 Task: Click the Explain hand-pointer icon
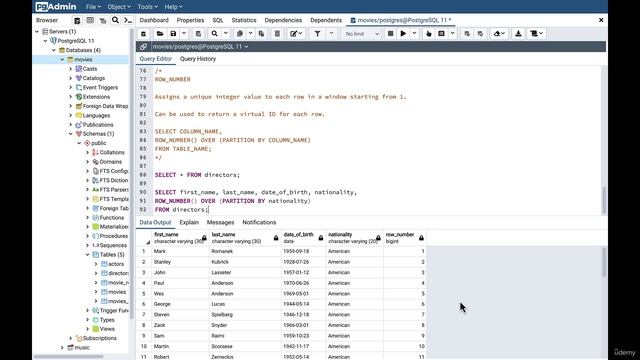click(429, 34)
